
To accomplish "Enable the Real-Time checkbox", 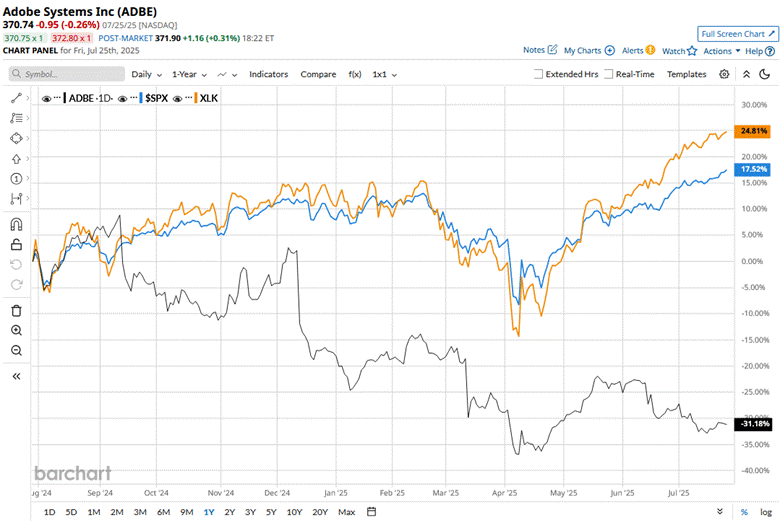I will coord(609,74).
